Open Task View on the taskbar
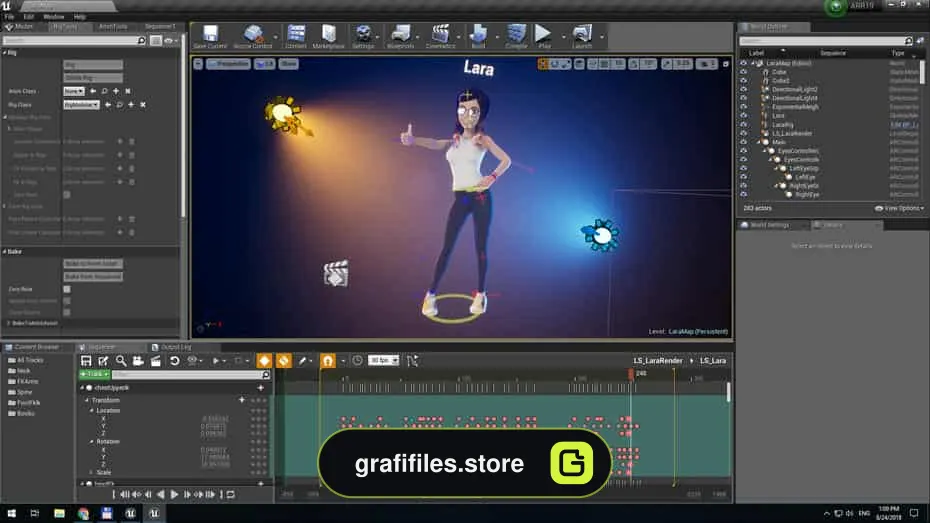The height and width of the screenshot is (523, 930). pyautogui.click(x=34, y=514)
